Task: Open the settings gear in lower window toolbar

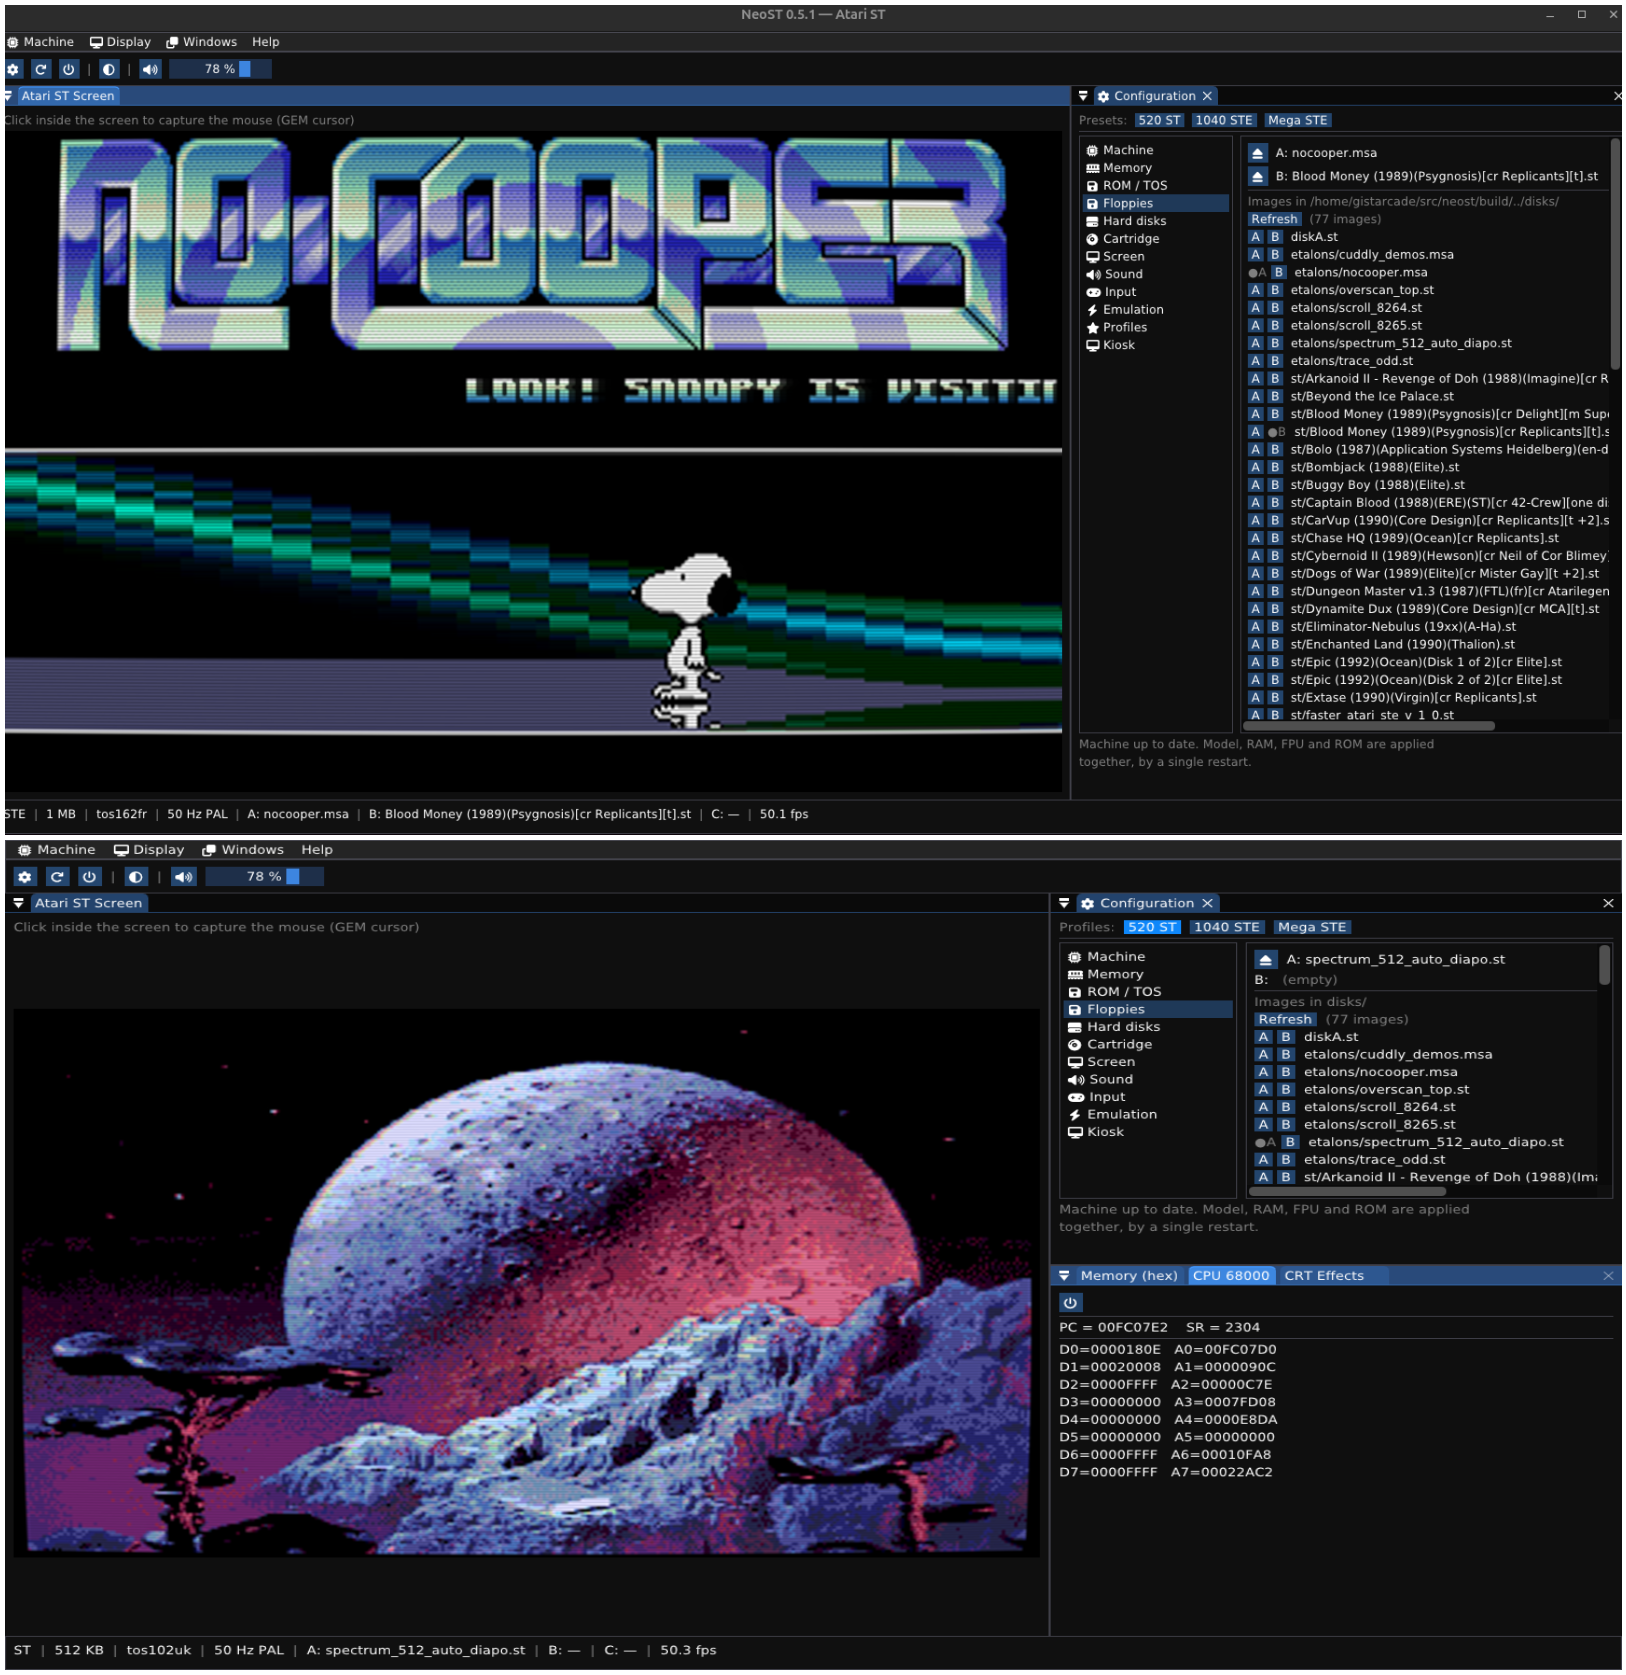Action: click(25, 877)
